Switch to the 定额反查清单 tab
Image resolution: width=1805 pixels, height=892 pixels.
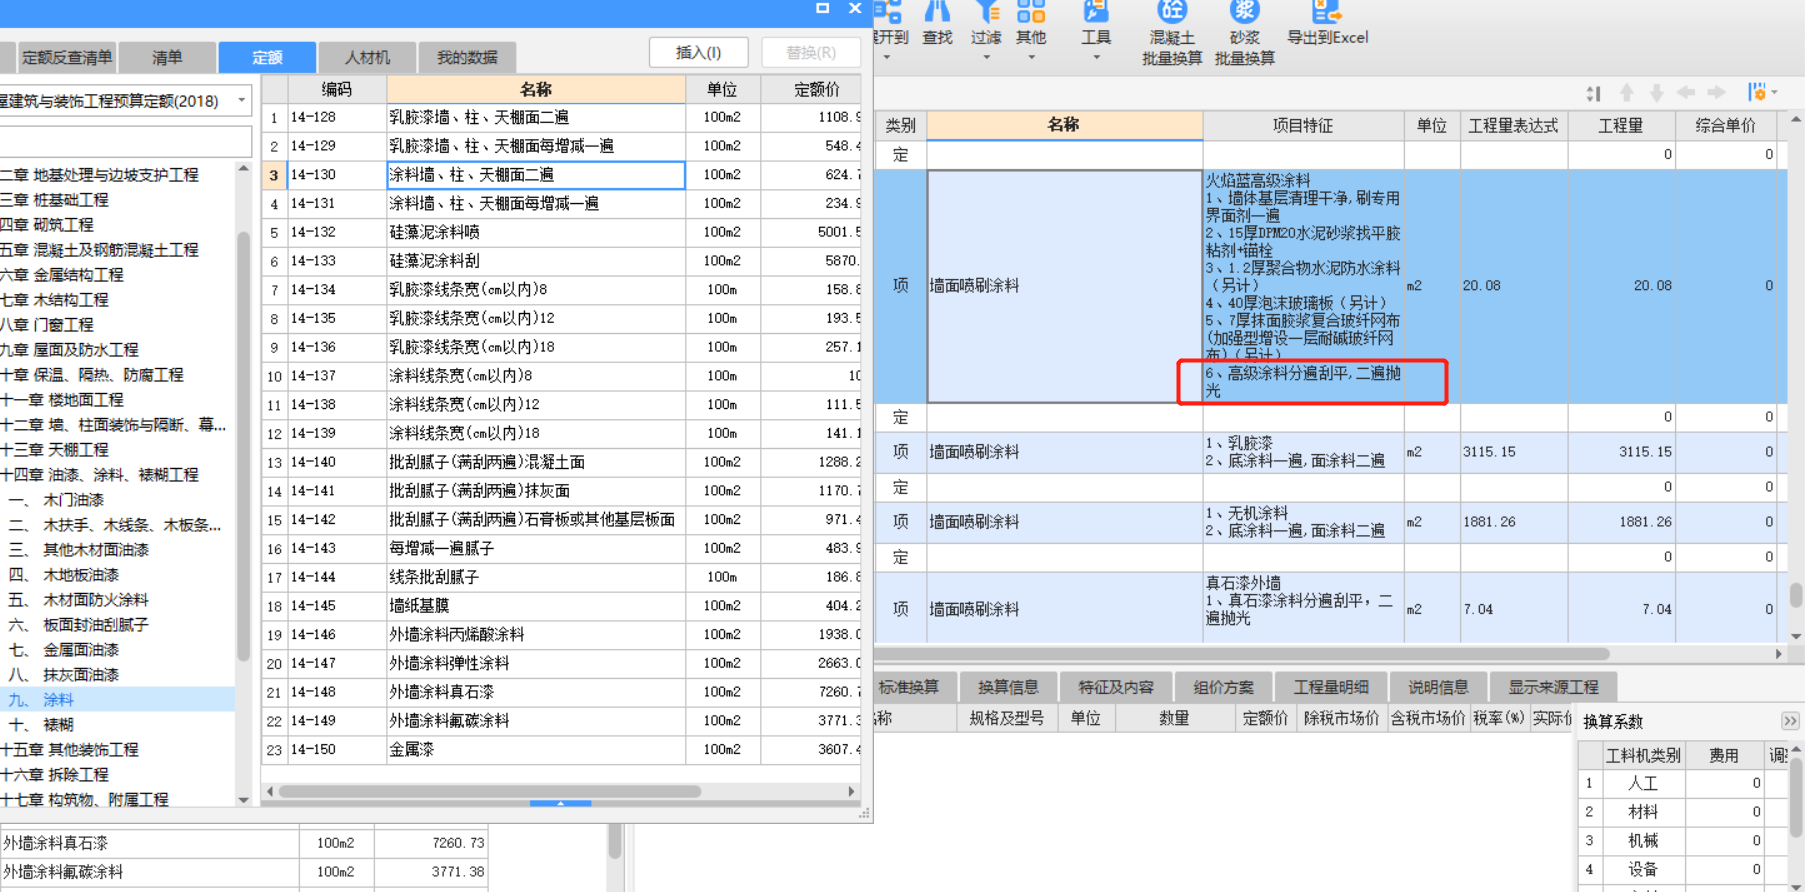coord(67,57)
